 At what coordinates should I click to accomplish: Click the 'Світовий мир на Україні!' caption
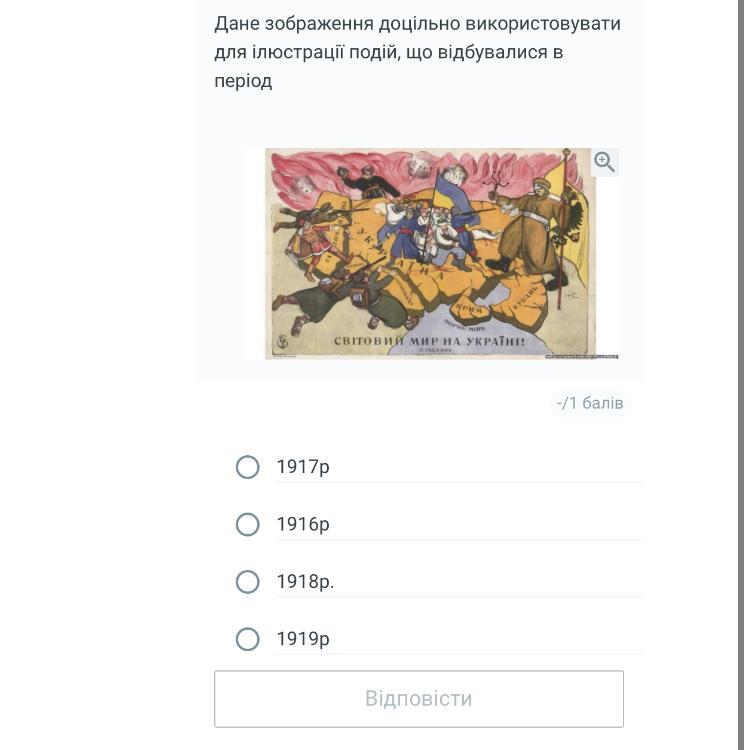click(429, 342)
